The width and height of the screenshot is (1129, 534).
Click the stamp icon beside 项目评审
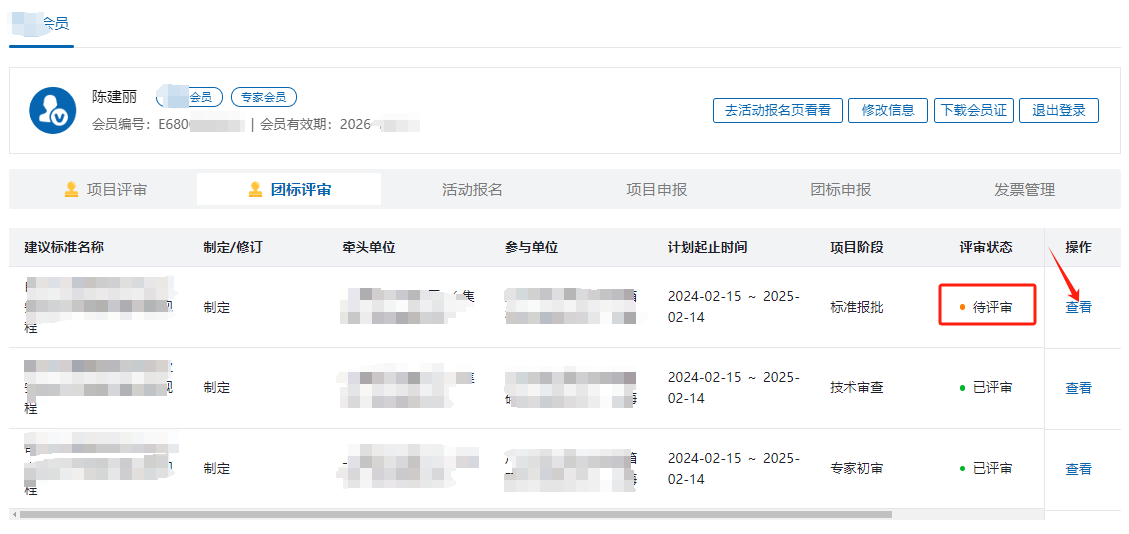[x=71, y=189]
